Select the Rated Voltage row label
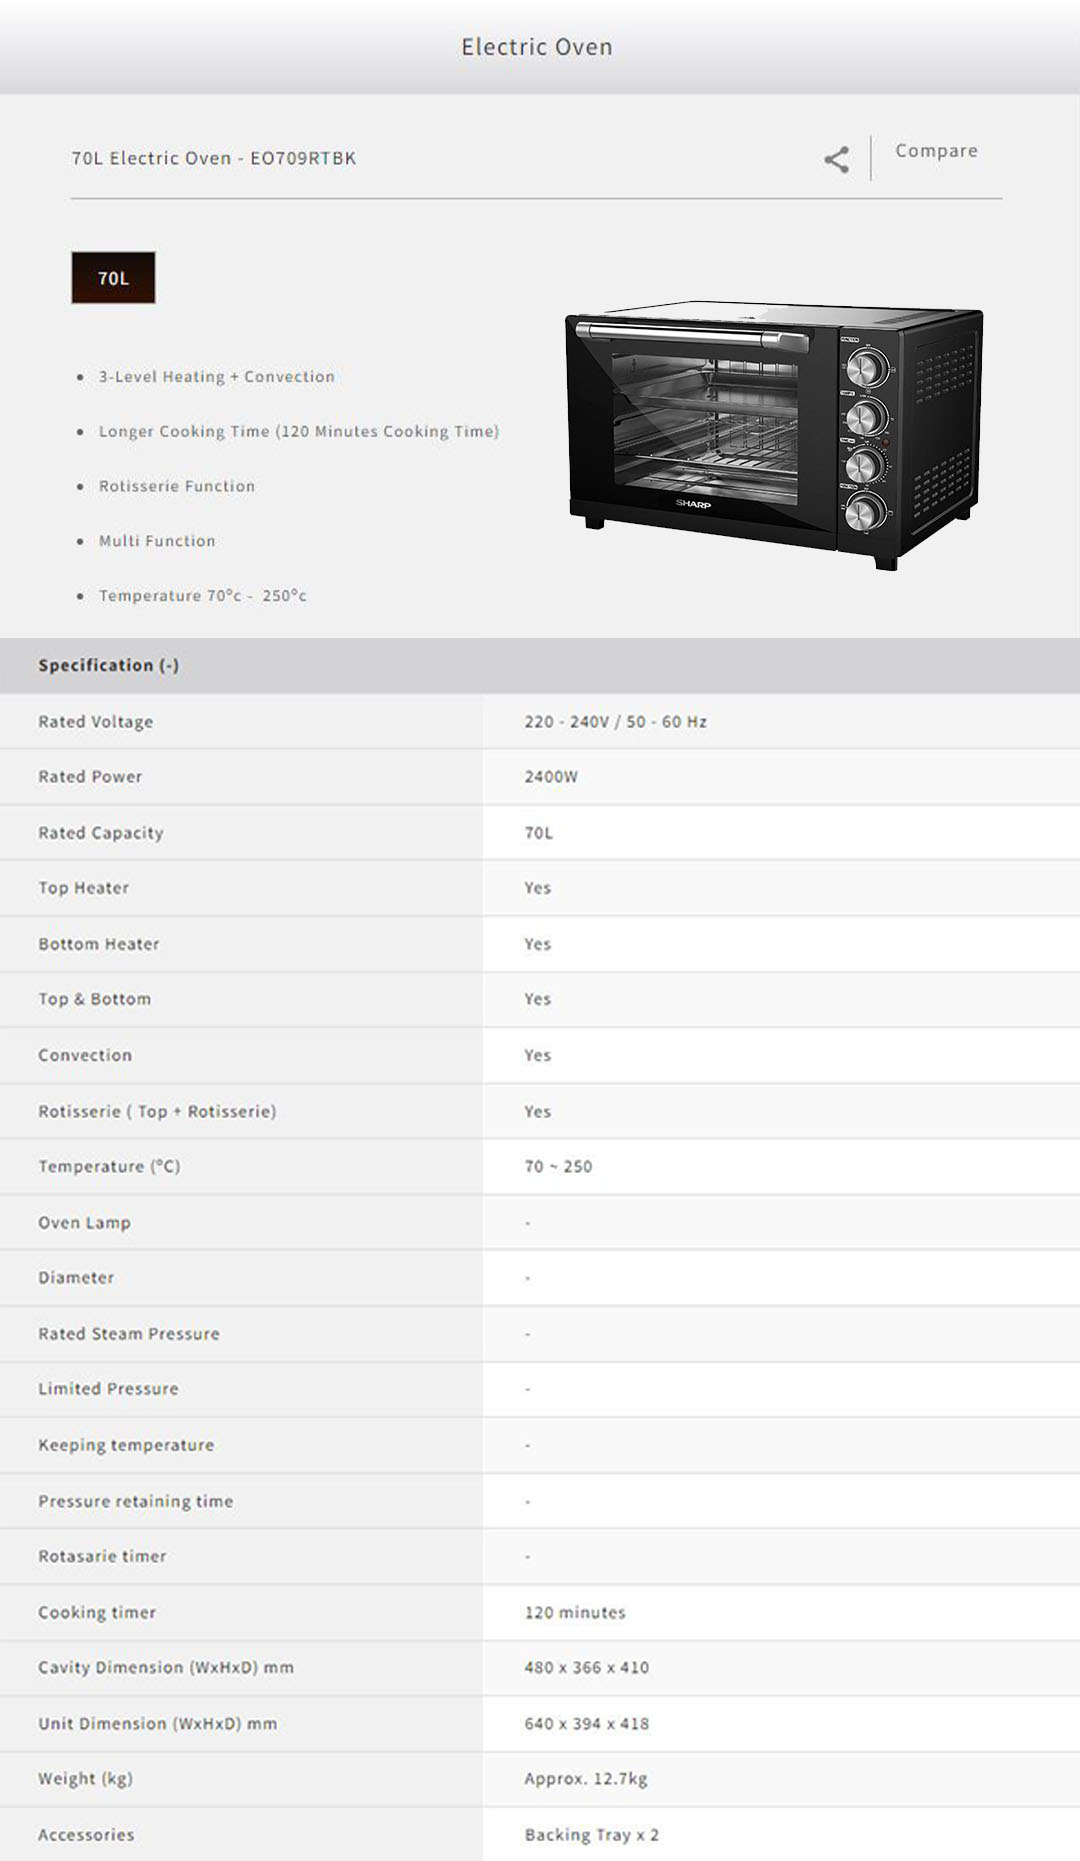The image size is (1080, 1861). [x=96, y=722]
